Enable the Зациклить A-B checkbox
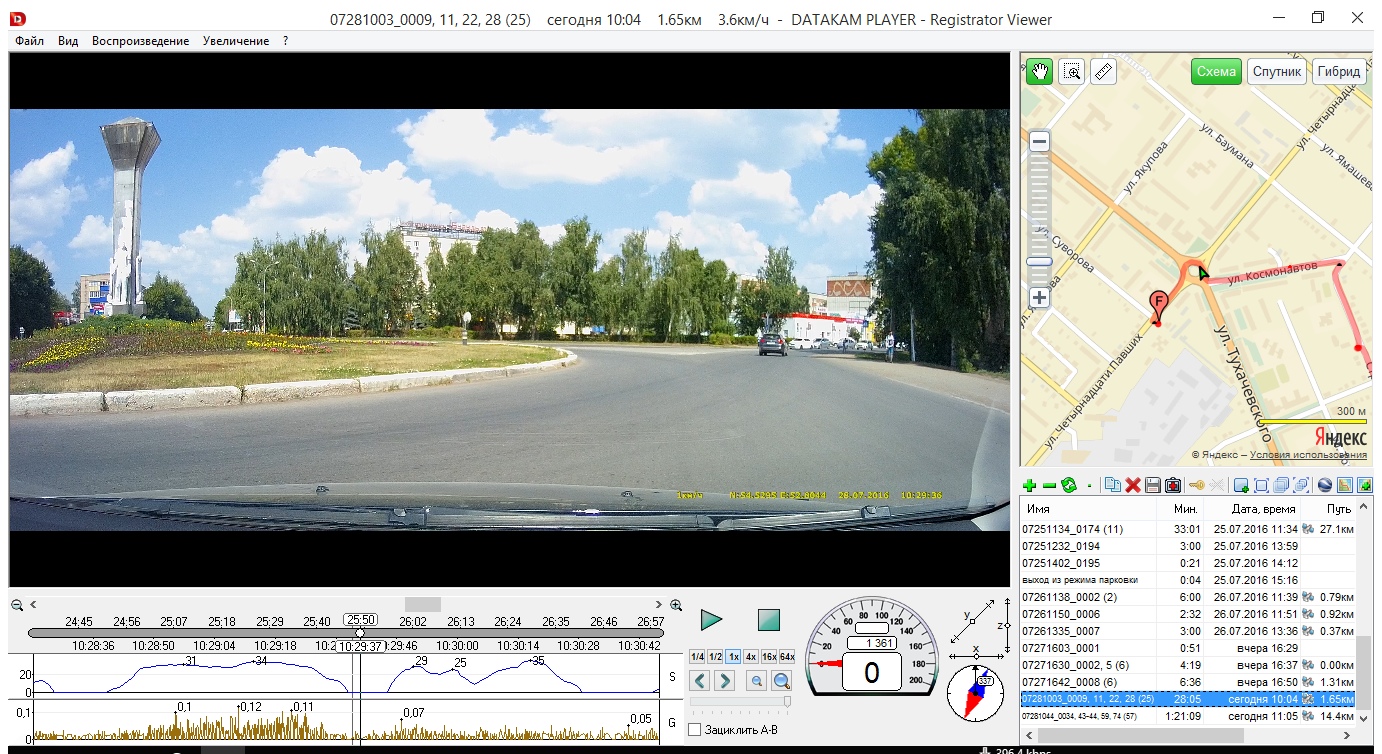Screen dimensions: 1382x754 (x=695, y=730)
